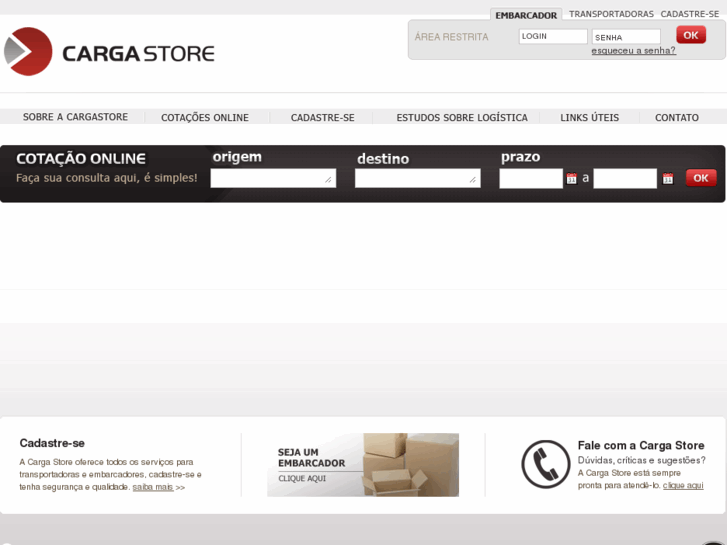Open Sobre a CargaStore menu item
Screen dimensions: 727x545
tap(76, 117)
